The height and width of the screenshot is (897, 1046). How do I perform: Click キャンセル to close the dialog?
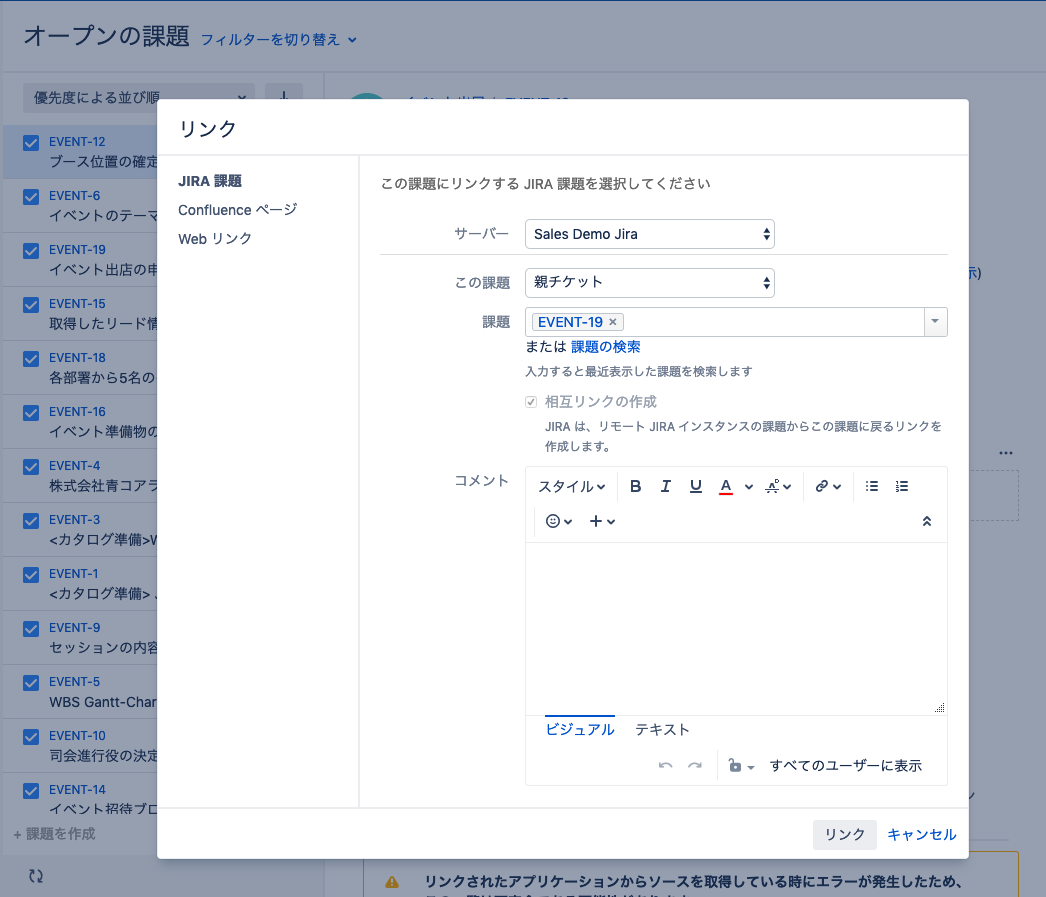tap(921, 834)
